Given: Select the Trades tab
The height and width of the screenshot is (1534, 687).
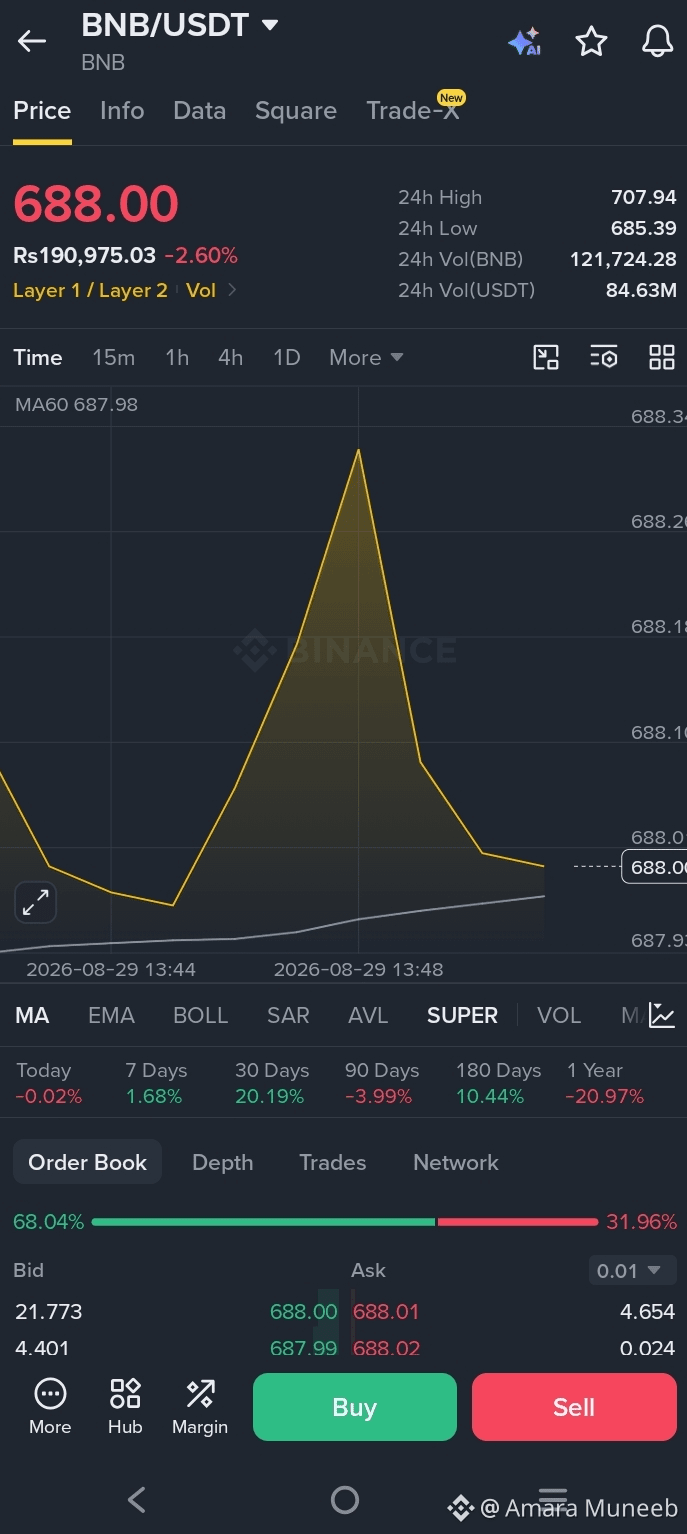Looking at the screenshot, I should pos(332,1162).
